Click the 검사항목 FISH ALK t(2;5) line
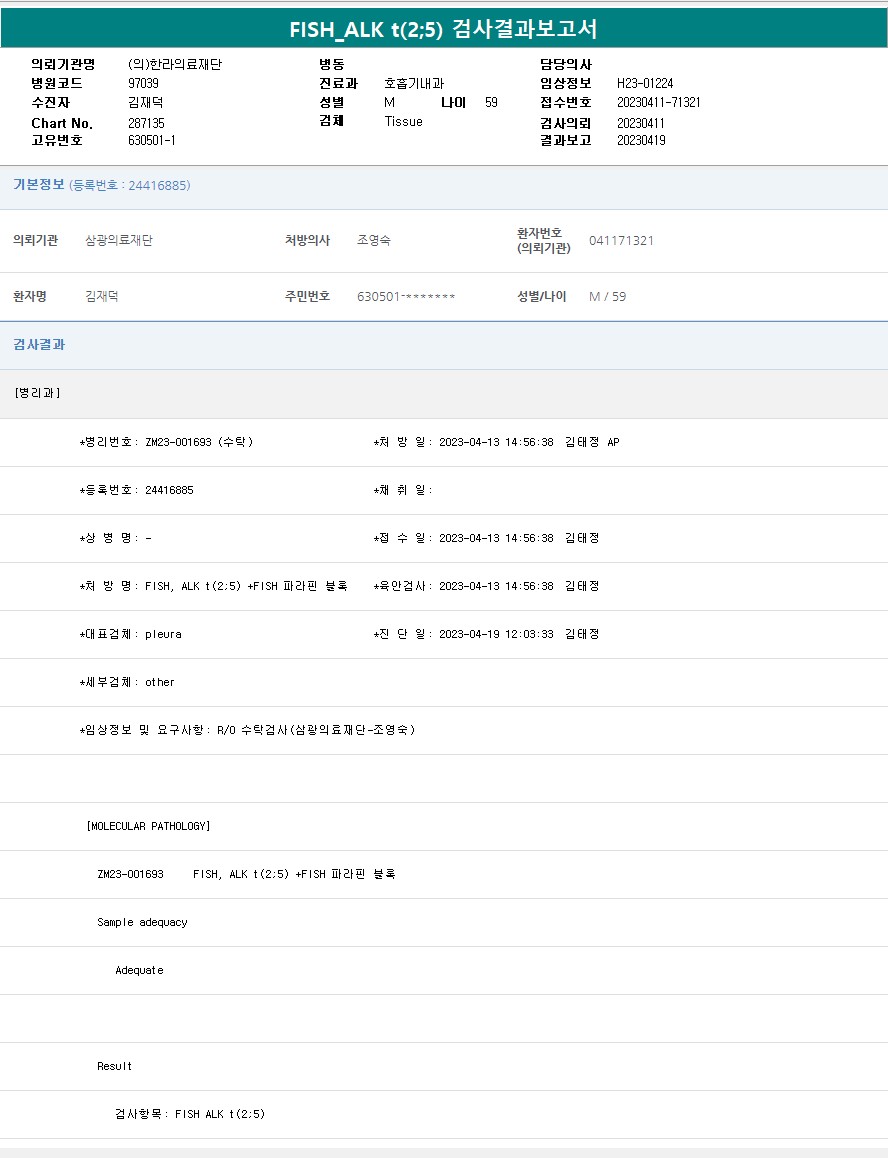Image resolution: width=888 pixels, height=1158 pixels. (x=190, y=1114)
